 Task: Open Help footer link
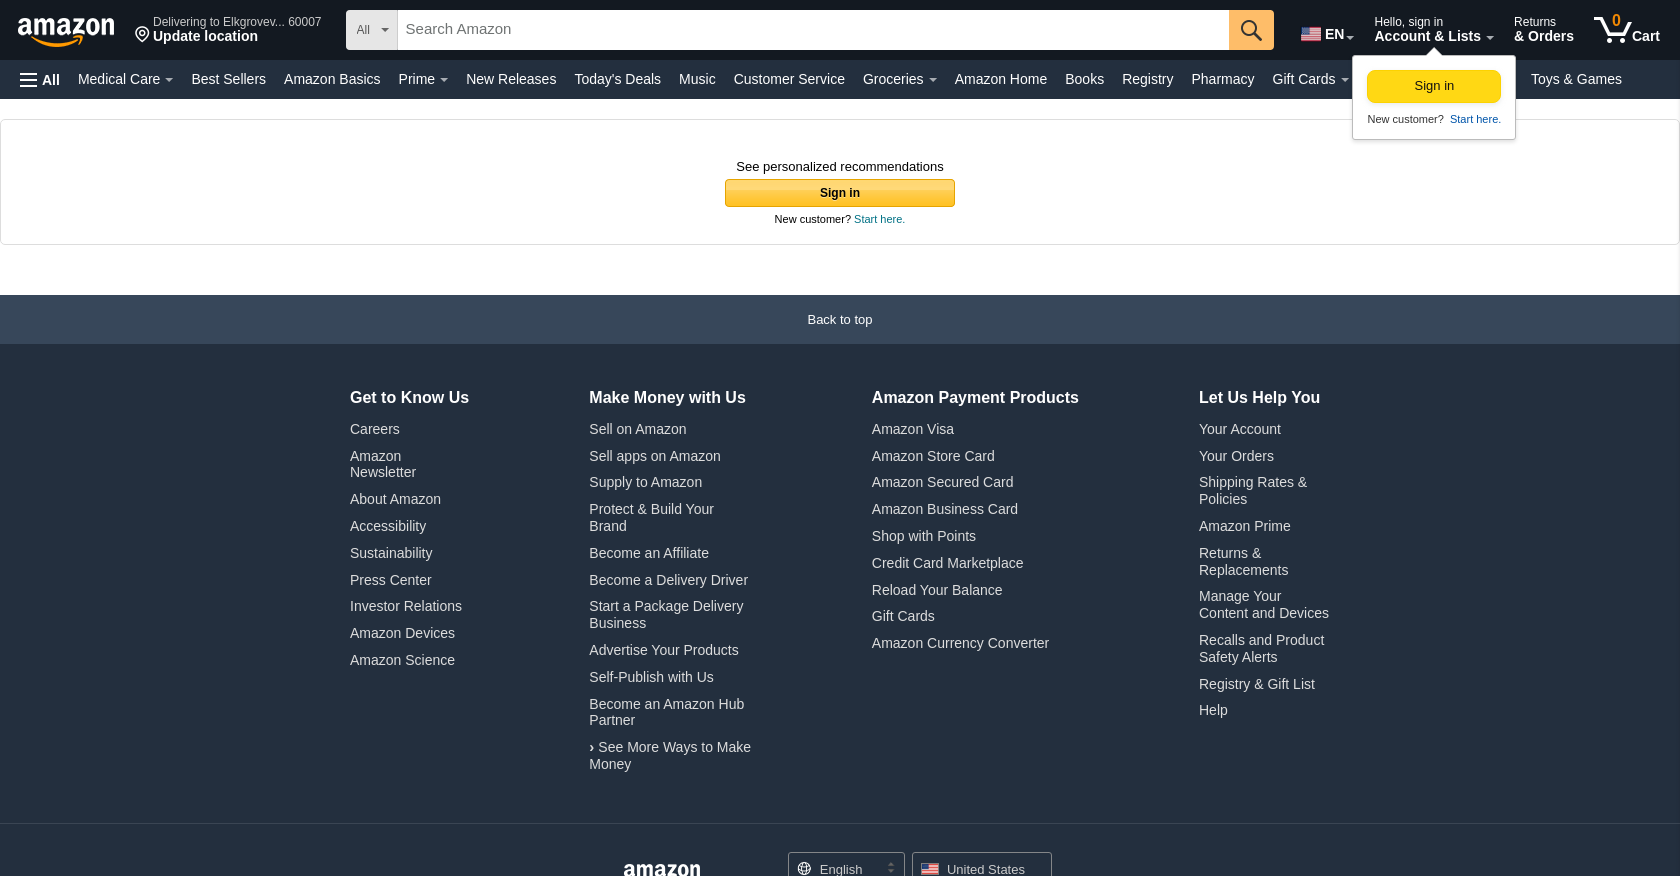click(x=1213, y=710)
